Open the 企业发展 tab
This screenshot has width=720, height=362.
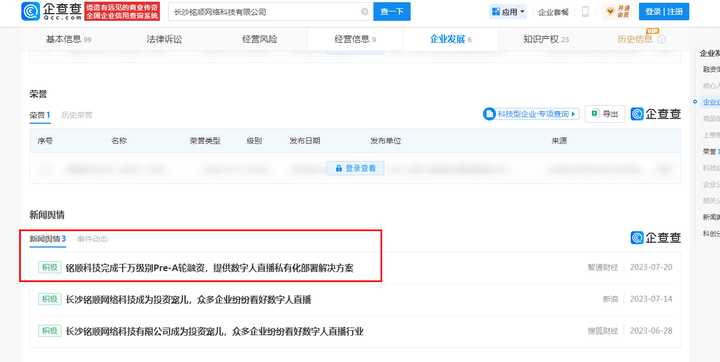point(450,40)
